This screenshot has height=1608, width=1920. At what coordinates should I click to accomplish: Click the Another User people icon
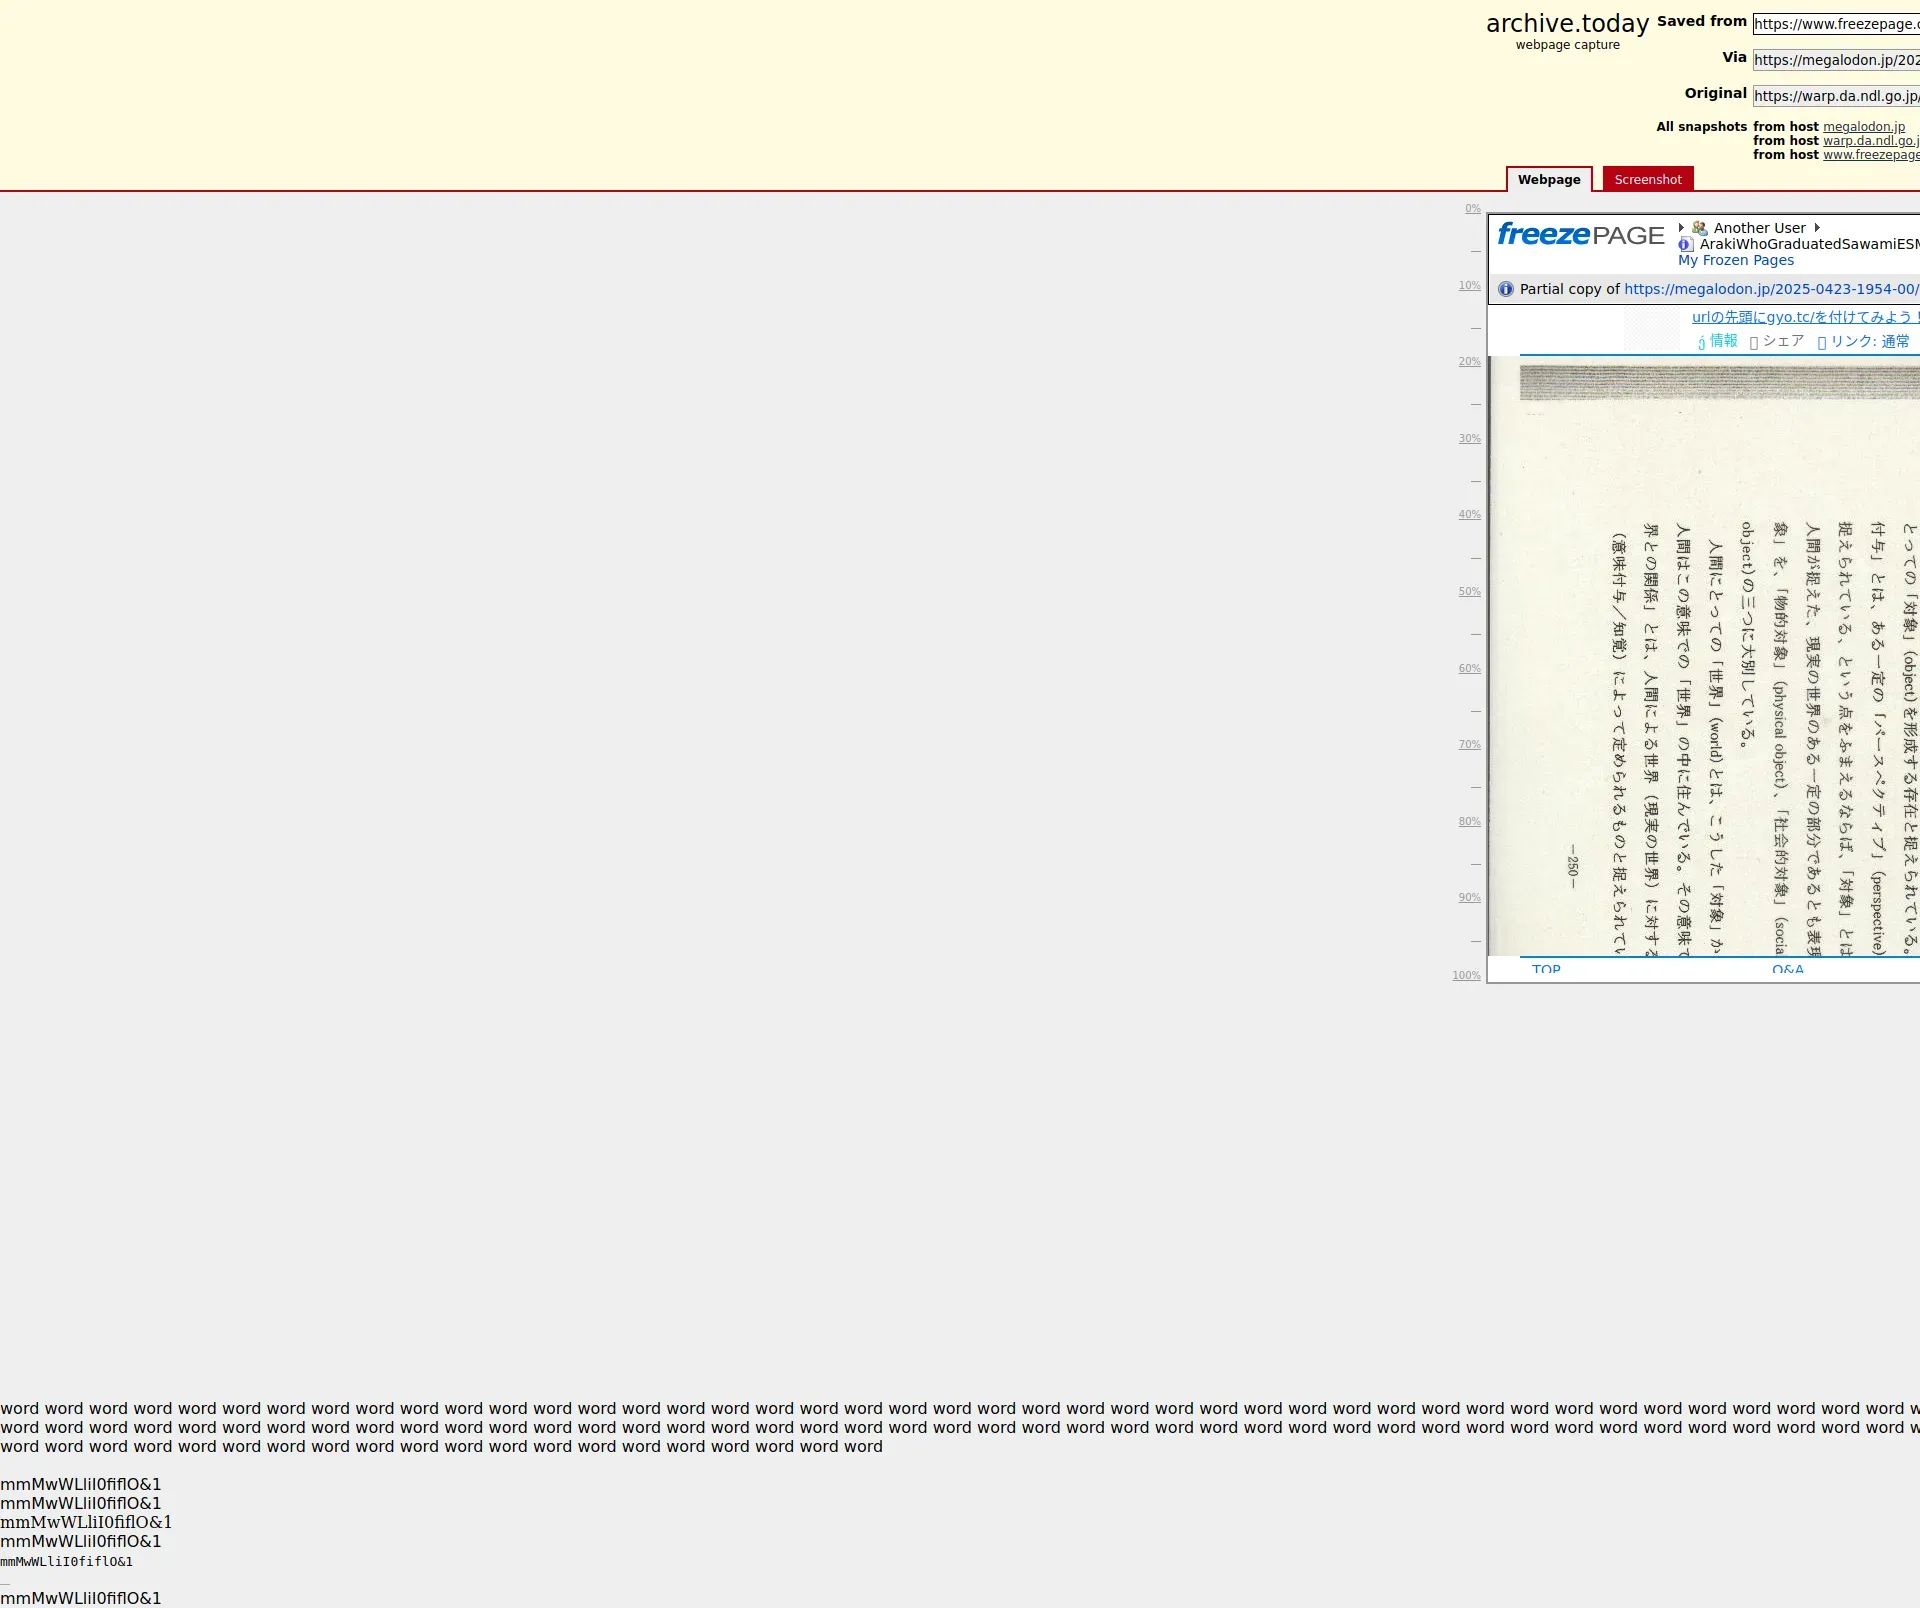coord(1699,228)
